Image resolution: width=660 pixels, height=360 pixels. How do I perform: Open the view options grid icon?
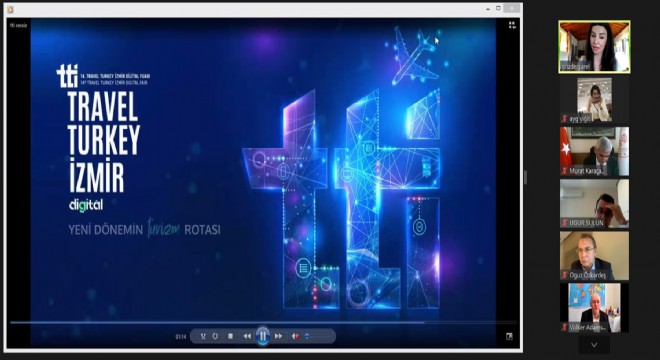pos(512,25)
